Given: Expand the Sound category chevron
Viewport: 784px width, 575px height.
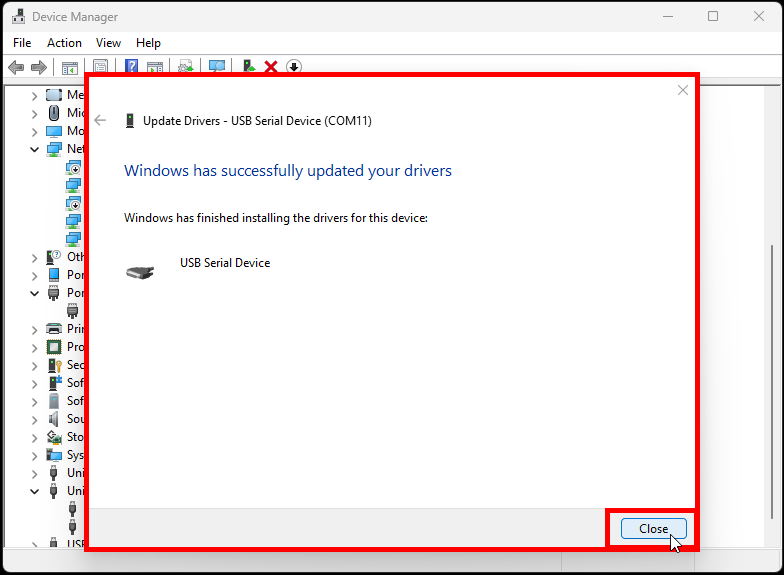Looking at the screenshot, I should [34, 420].
